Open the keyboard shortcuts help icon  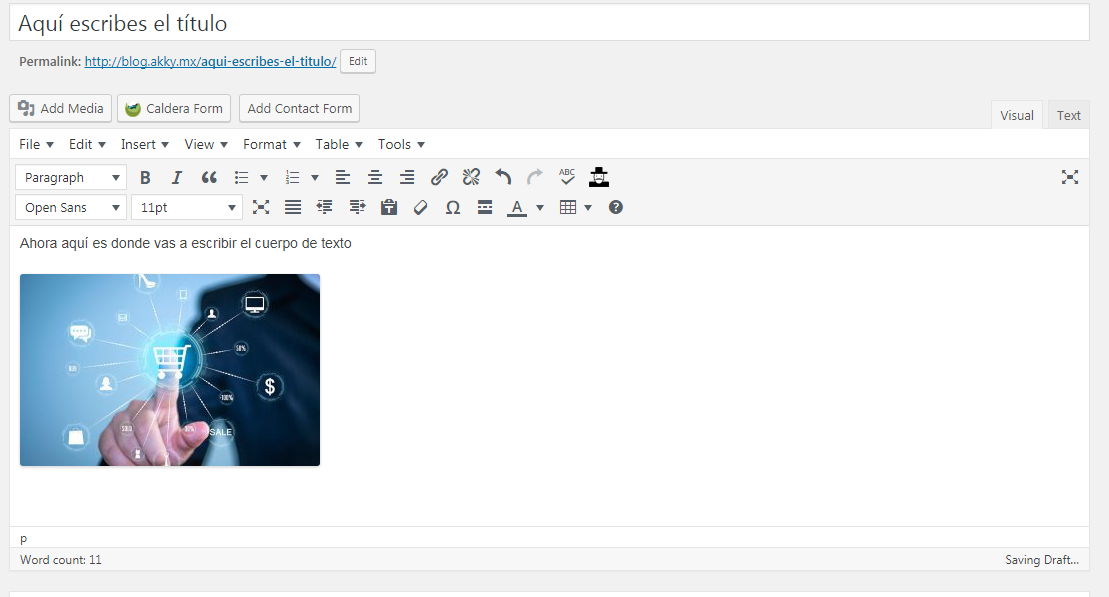(x=616, y=208)
